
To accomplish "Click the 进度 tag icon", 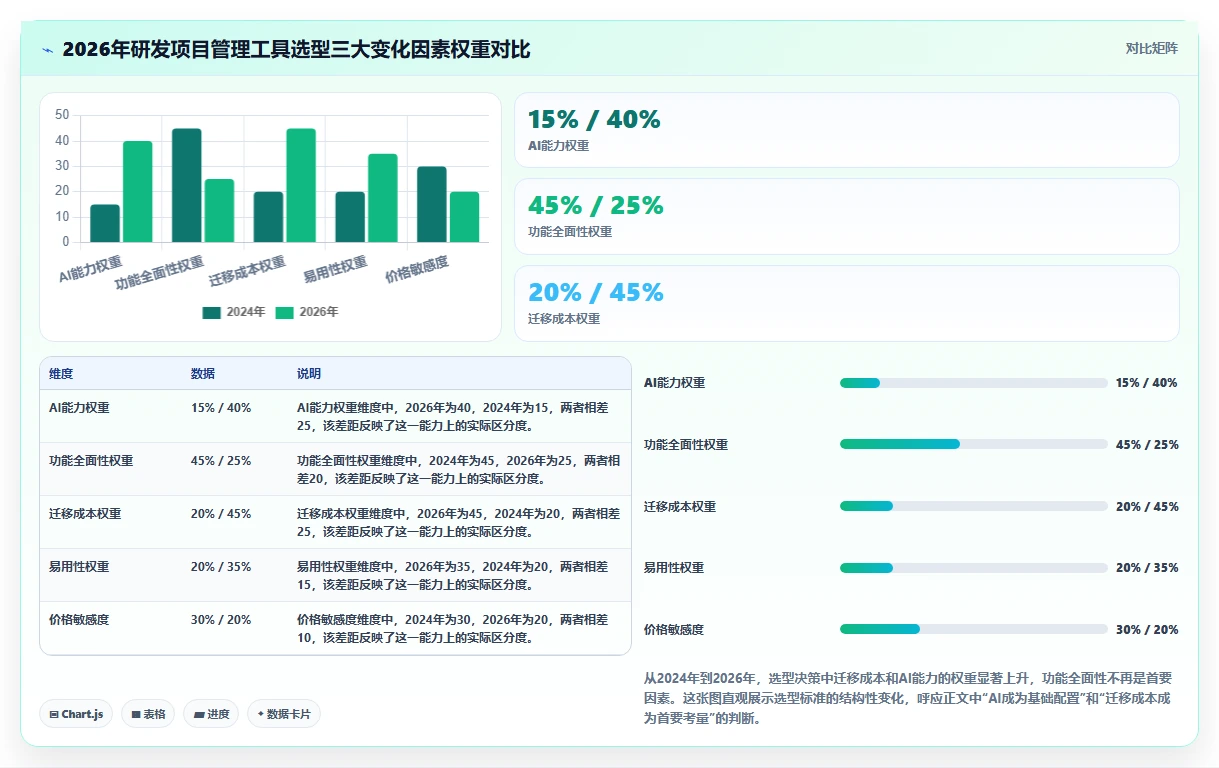I will 199,714.
